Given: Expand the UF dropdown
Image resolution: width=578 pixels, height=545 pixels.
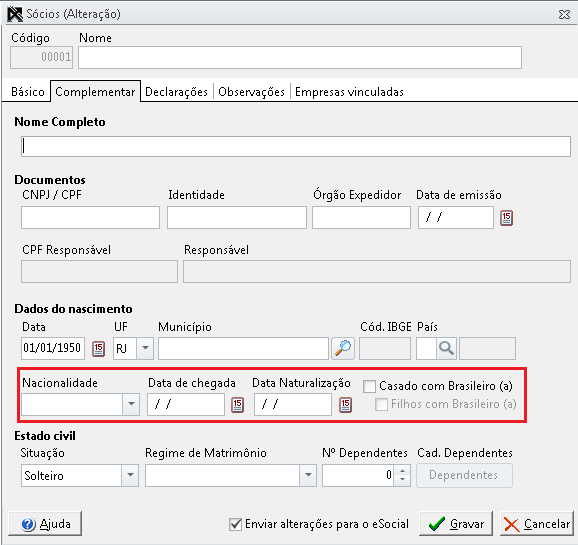Looking at the screenshot, I should [x=145, y=348].
